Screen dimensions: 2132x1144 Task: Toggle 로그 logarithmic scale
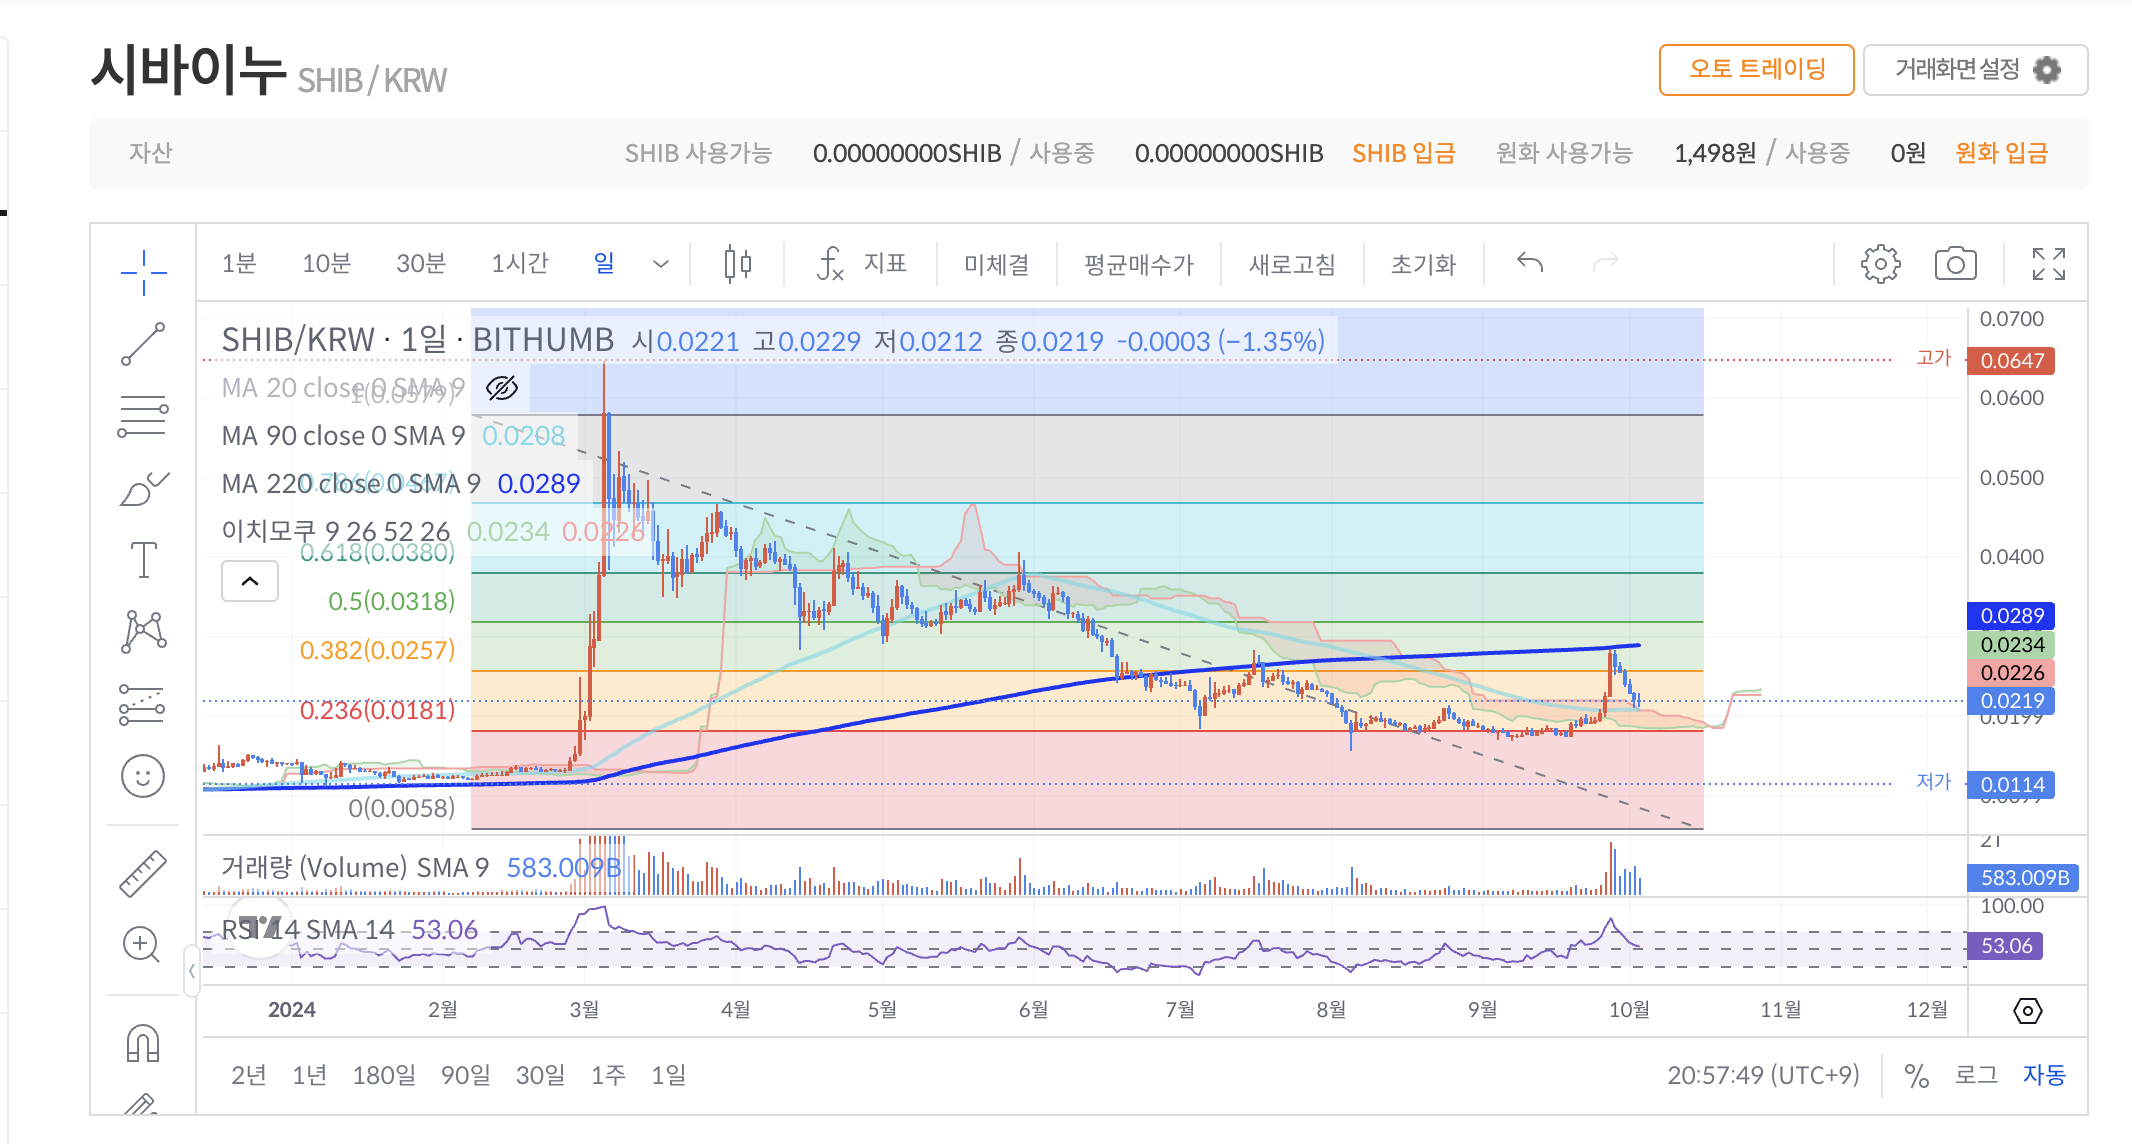pyautogui.click(x=1976, y=1075)
